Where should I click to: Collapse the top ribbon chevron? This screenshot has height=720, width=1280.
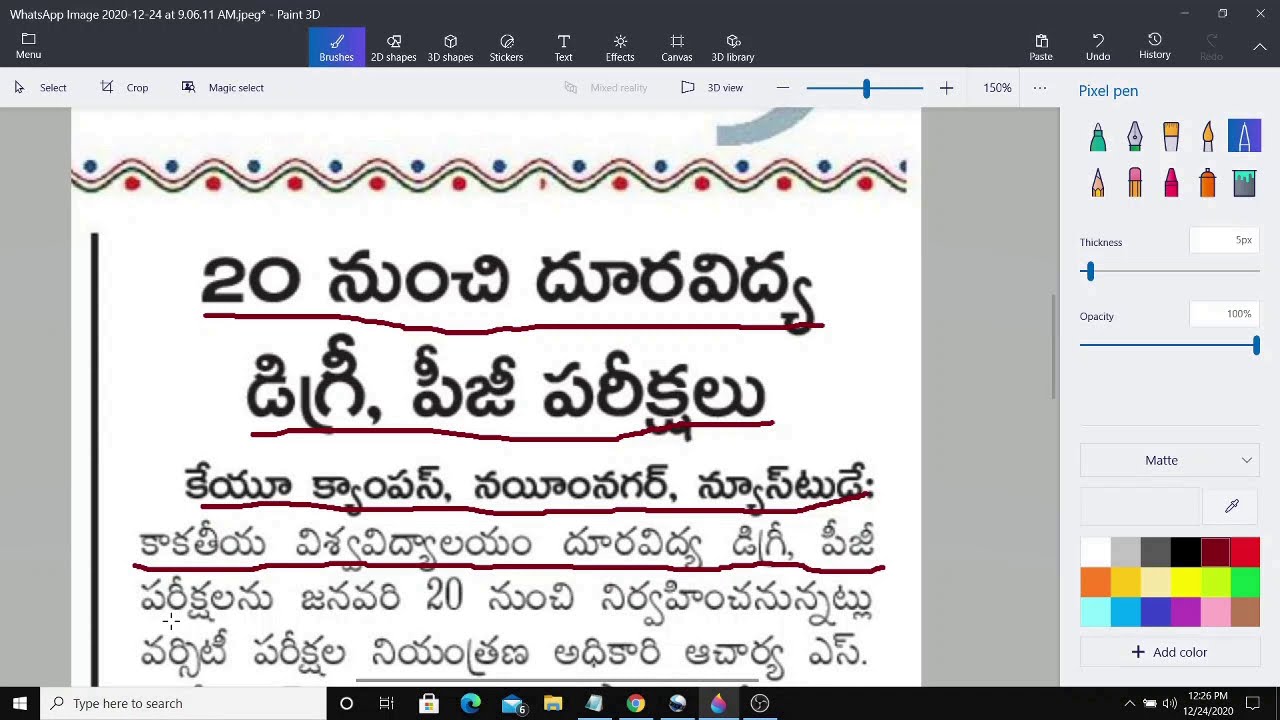click(x=1260, y=47)
